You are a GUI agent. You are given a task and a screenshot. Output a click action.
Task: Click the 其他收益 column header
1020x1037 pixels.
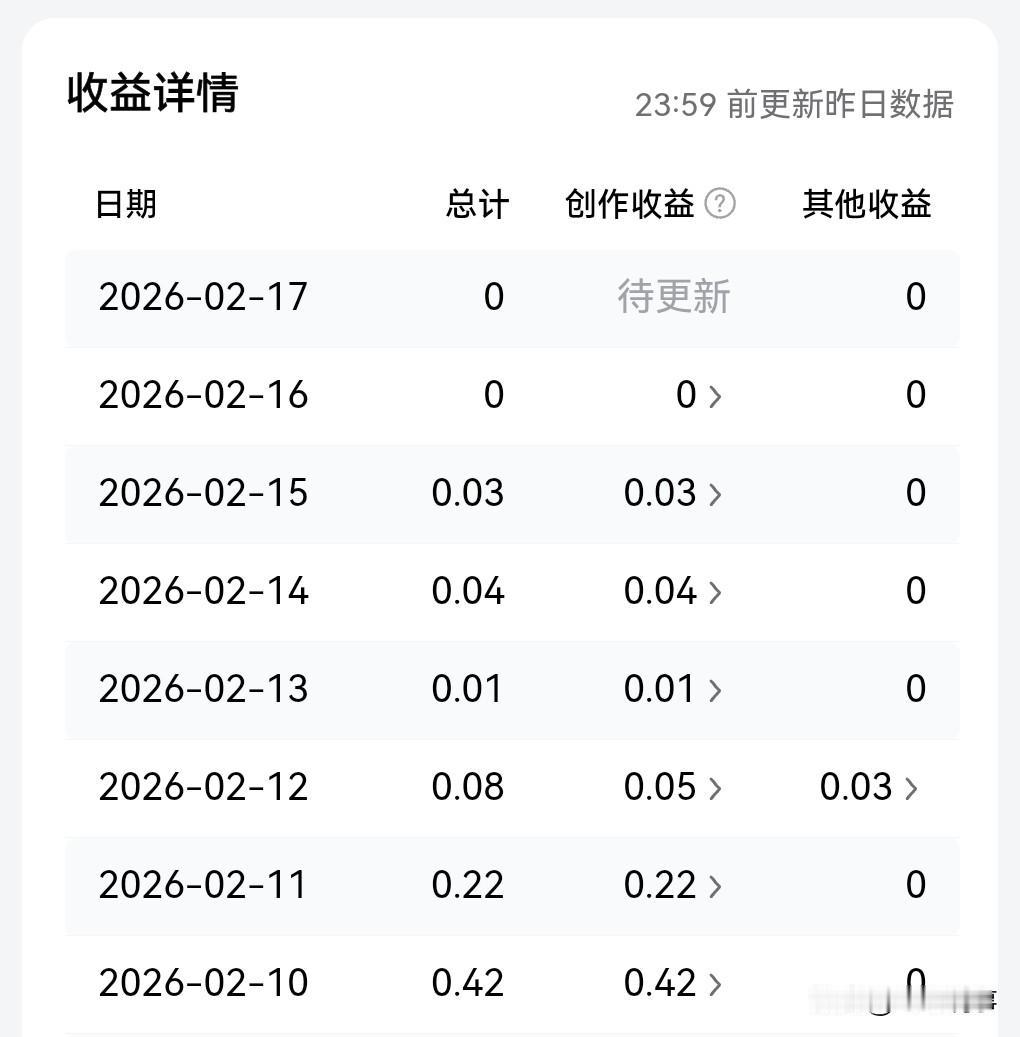pyautogui.click(x=866, y=203)
